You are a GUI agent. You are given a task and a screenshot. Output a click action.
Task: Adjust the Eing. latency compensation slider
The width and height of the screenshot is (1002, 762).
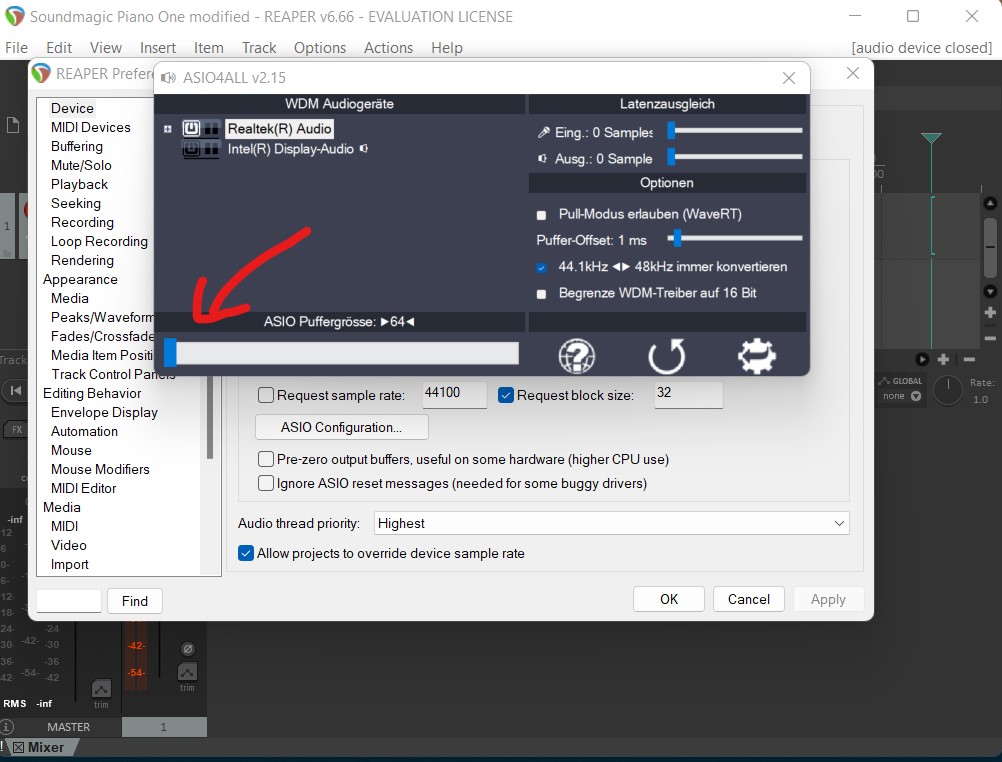point(735,130)
